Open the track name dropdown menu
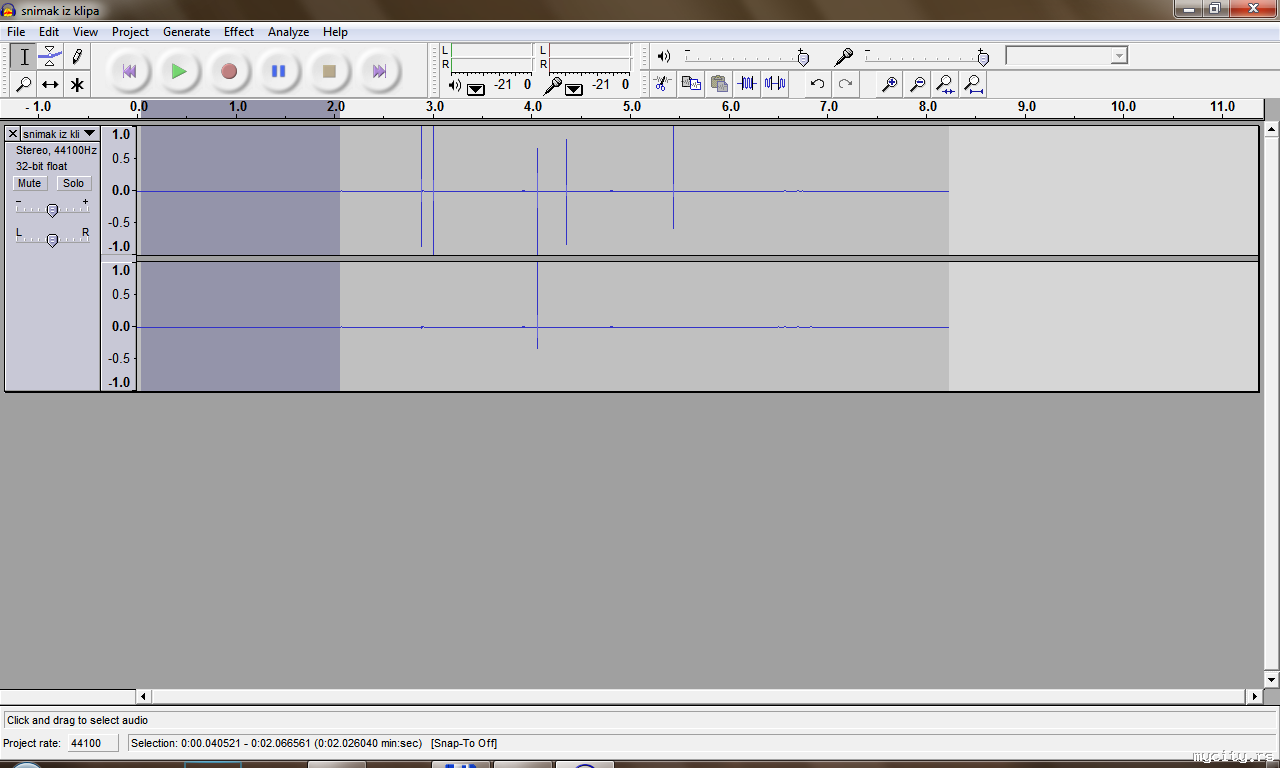This screenshot has width=1280, height=768. pos(60,133)
